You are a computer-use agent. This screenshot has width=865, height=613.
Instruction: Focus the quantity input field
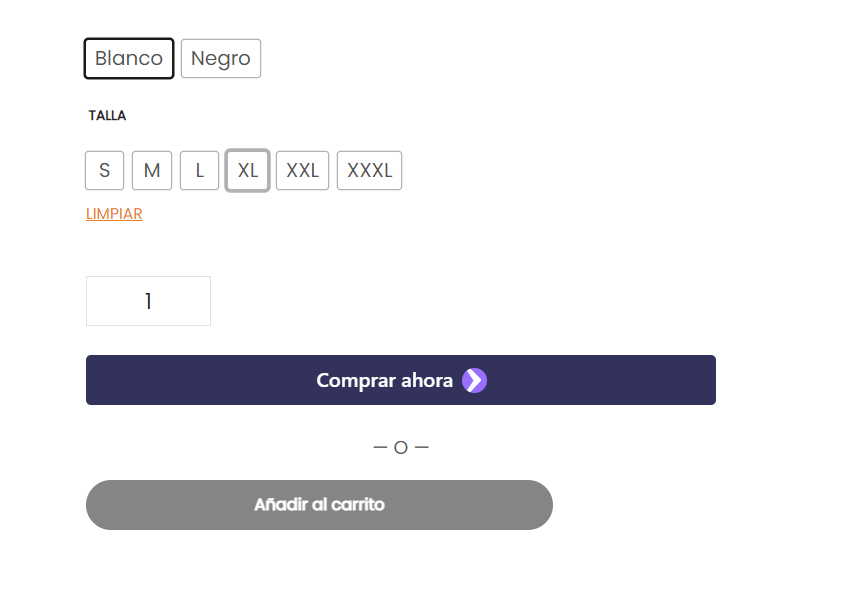148,301
